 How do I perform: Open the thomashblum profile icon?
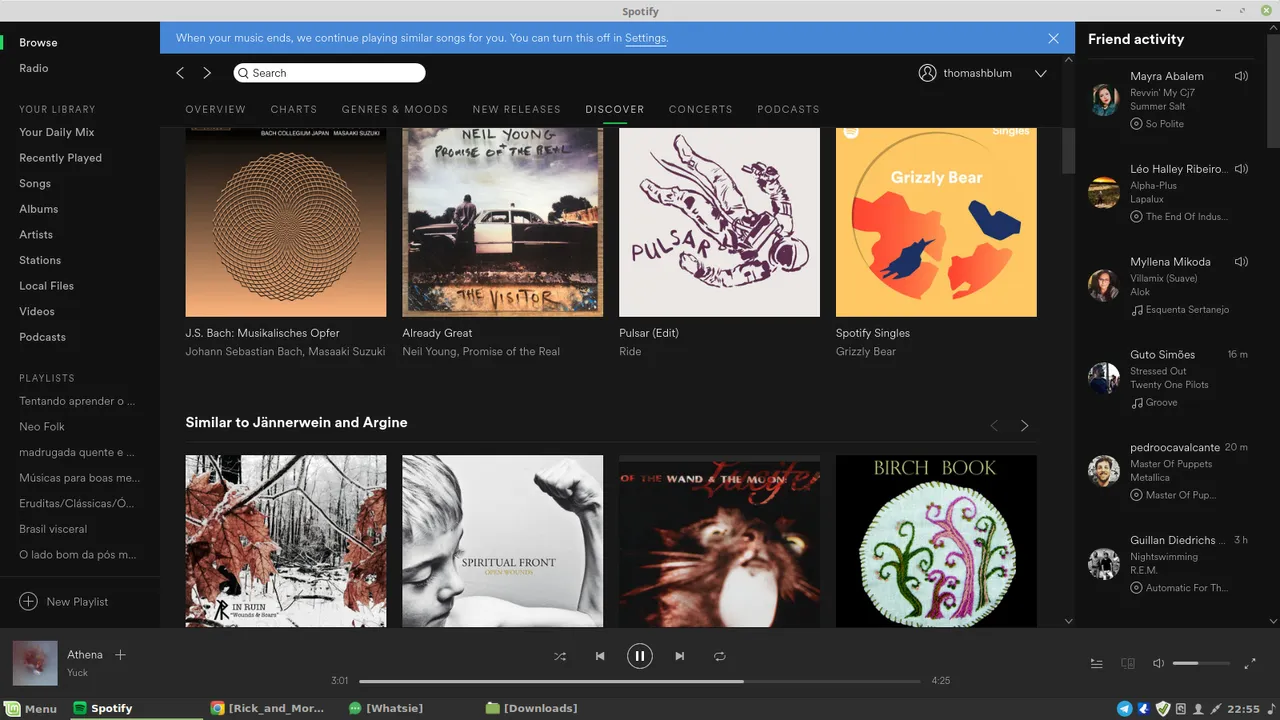[x=927, y=73]
